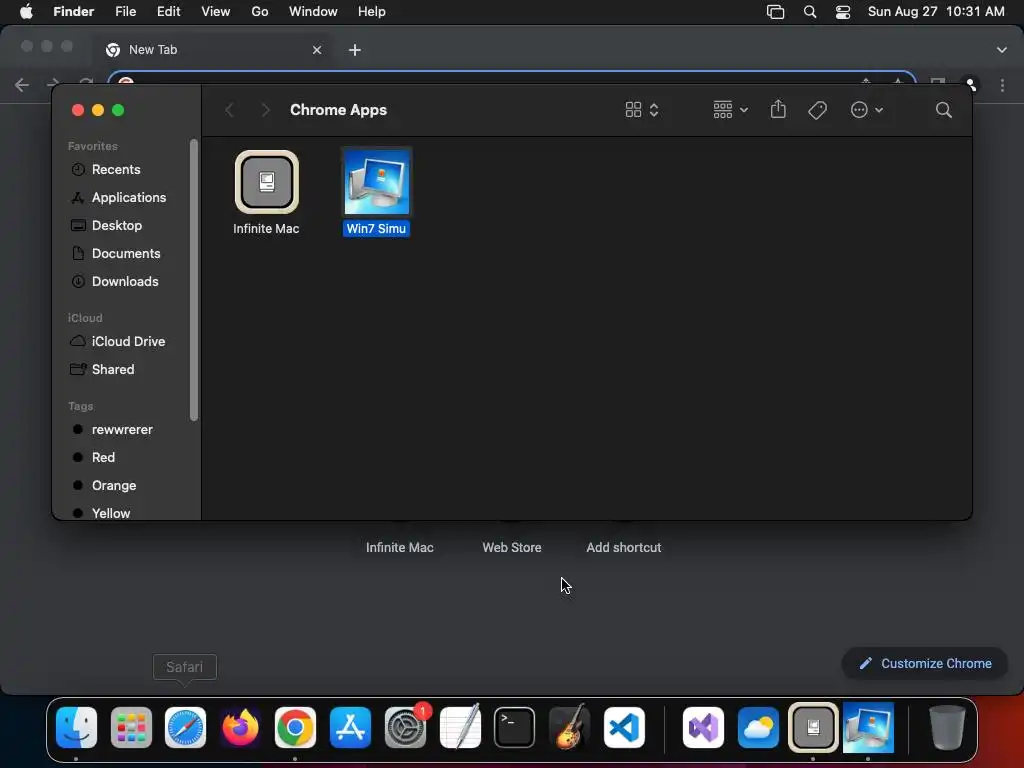Open Control Center from menu bar
Image resolution: width=1024 pixels, height=768 pixels.
click(x=843, y=12)
